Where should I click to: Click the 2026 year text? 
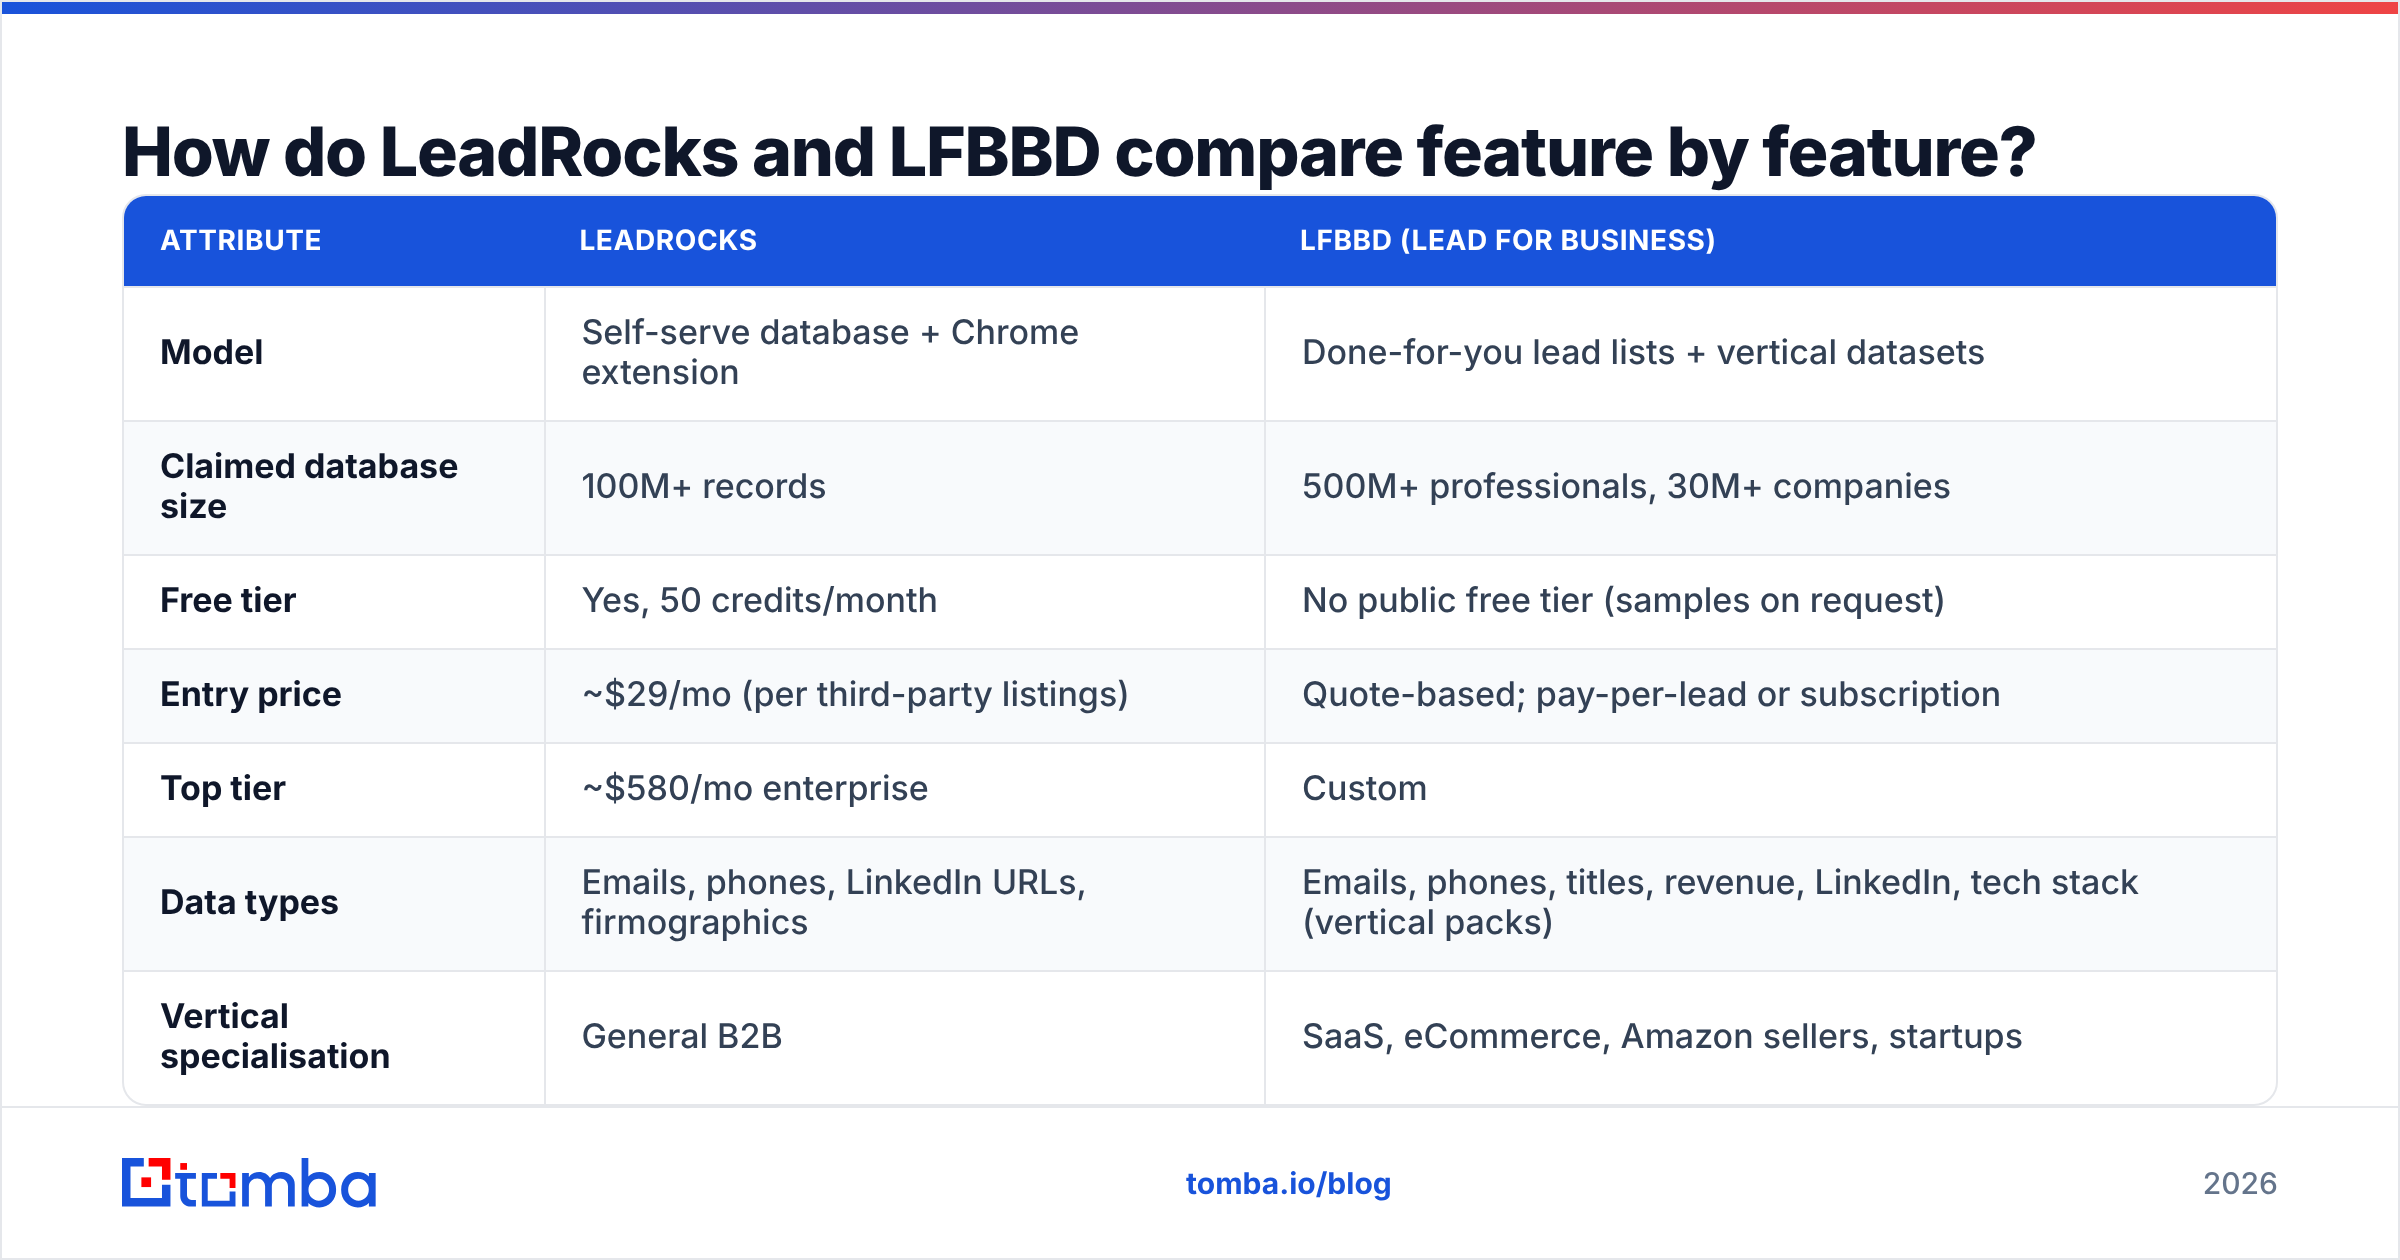[2240, 1184]
